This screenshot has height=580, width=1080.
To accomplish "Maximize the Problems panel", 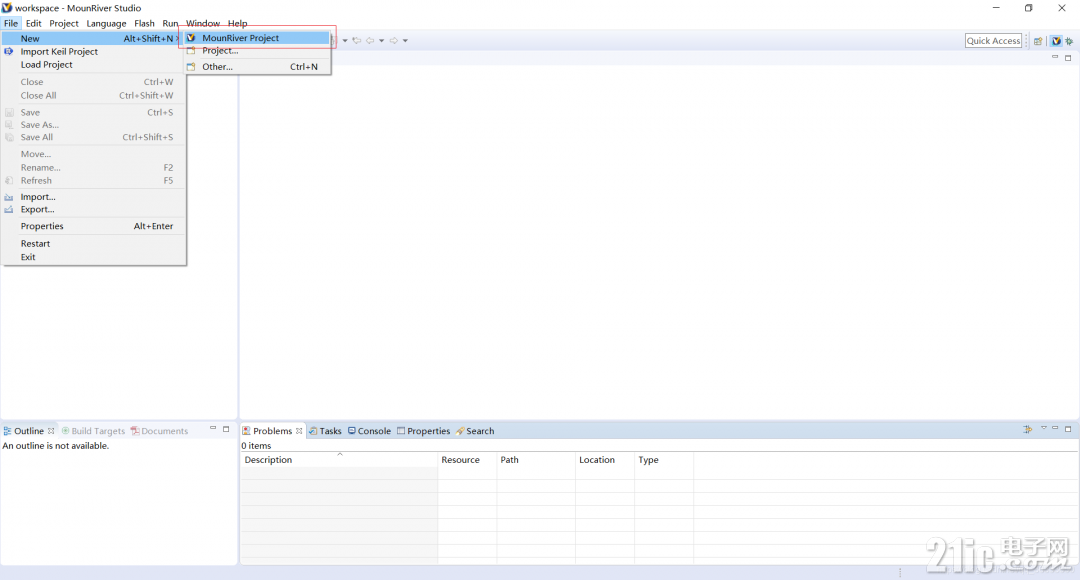I will tap(1068, 429).
